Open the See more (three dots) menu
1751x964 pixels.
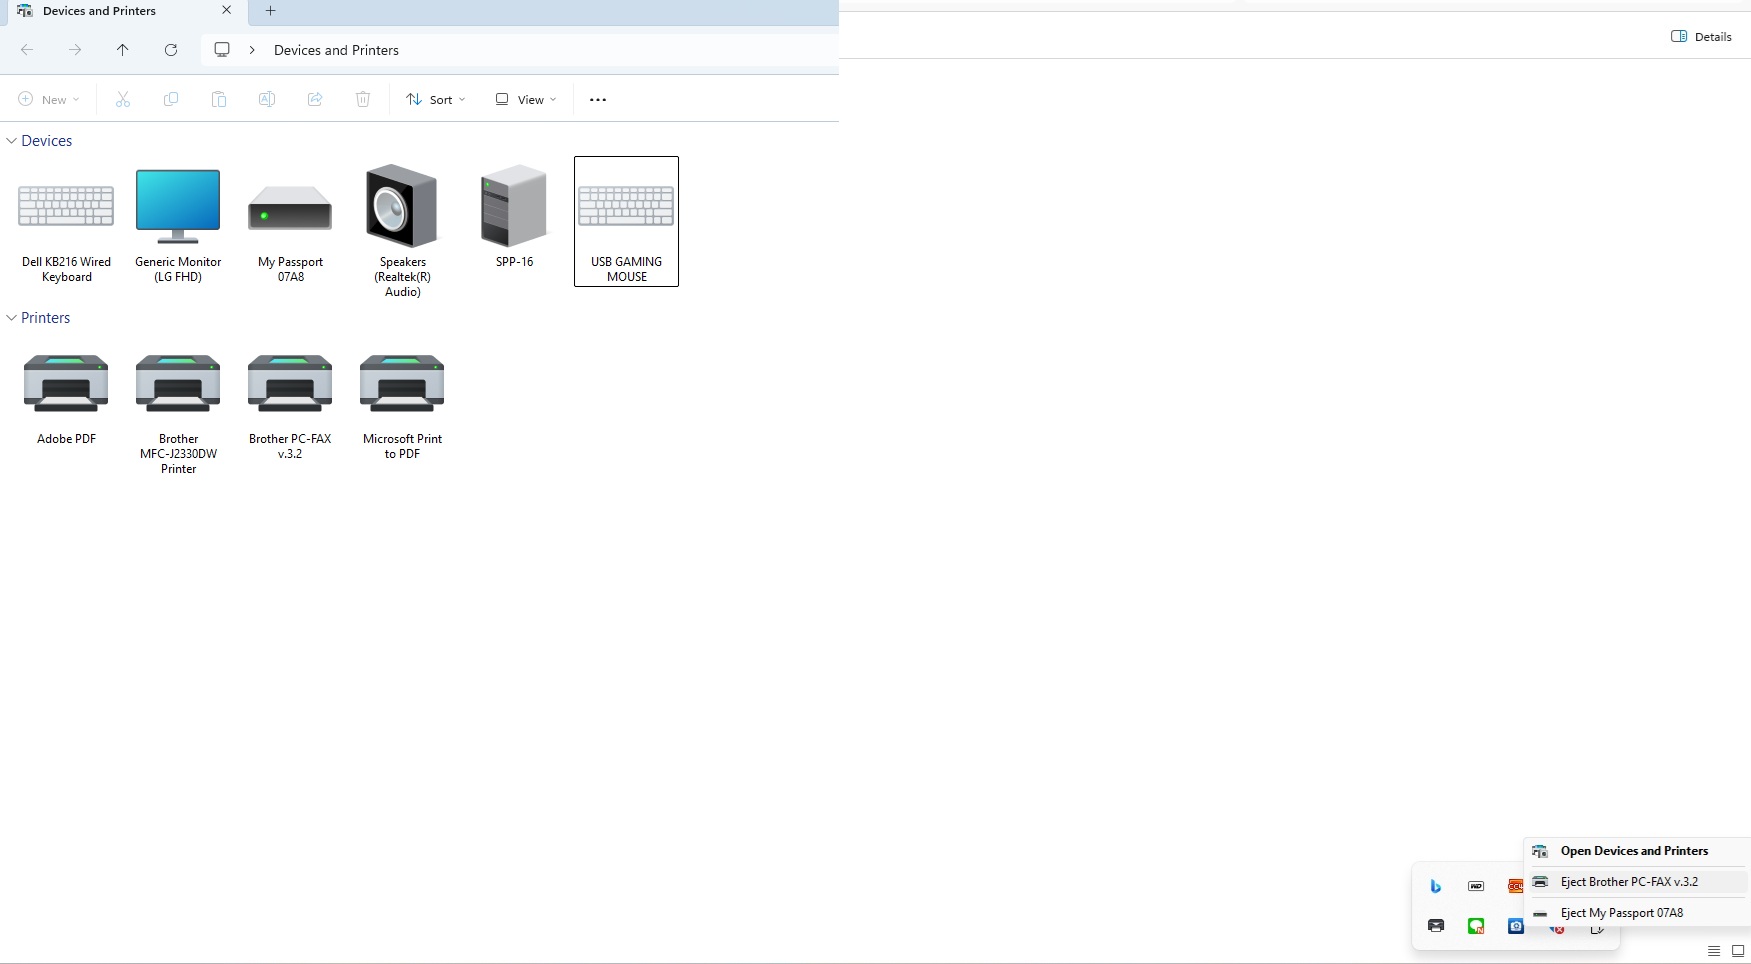[598, 99]
